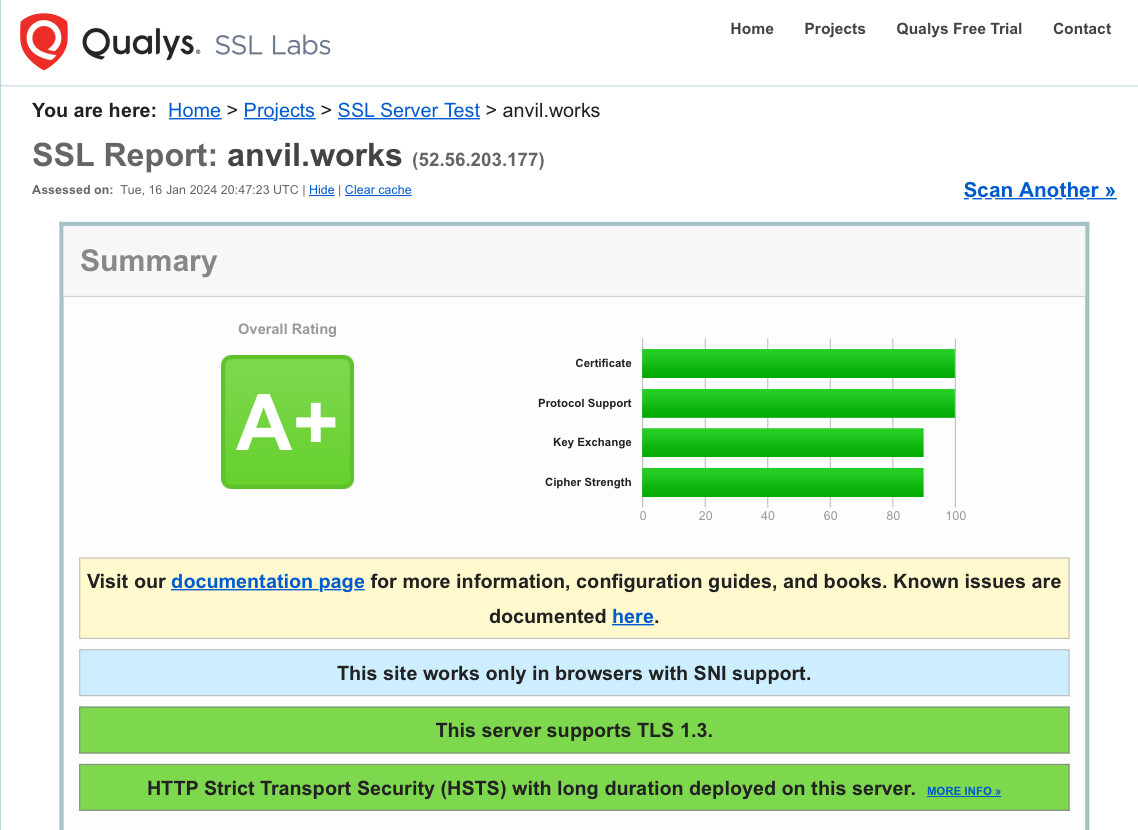The width and height of the screenshot is (1138, 830).
Task: Open the Contact menu item
Action: coord(1081,29)
